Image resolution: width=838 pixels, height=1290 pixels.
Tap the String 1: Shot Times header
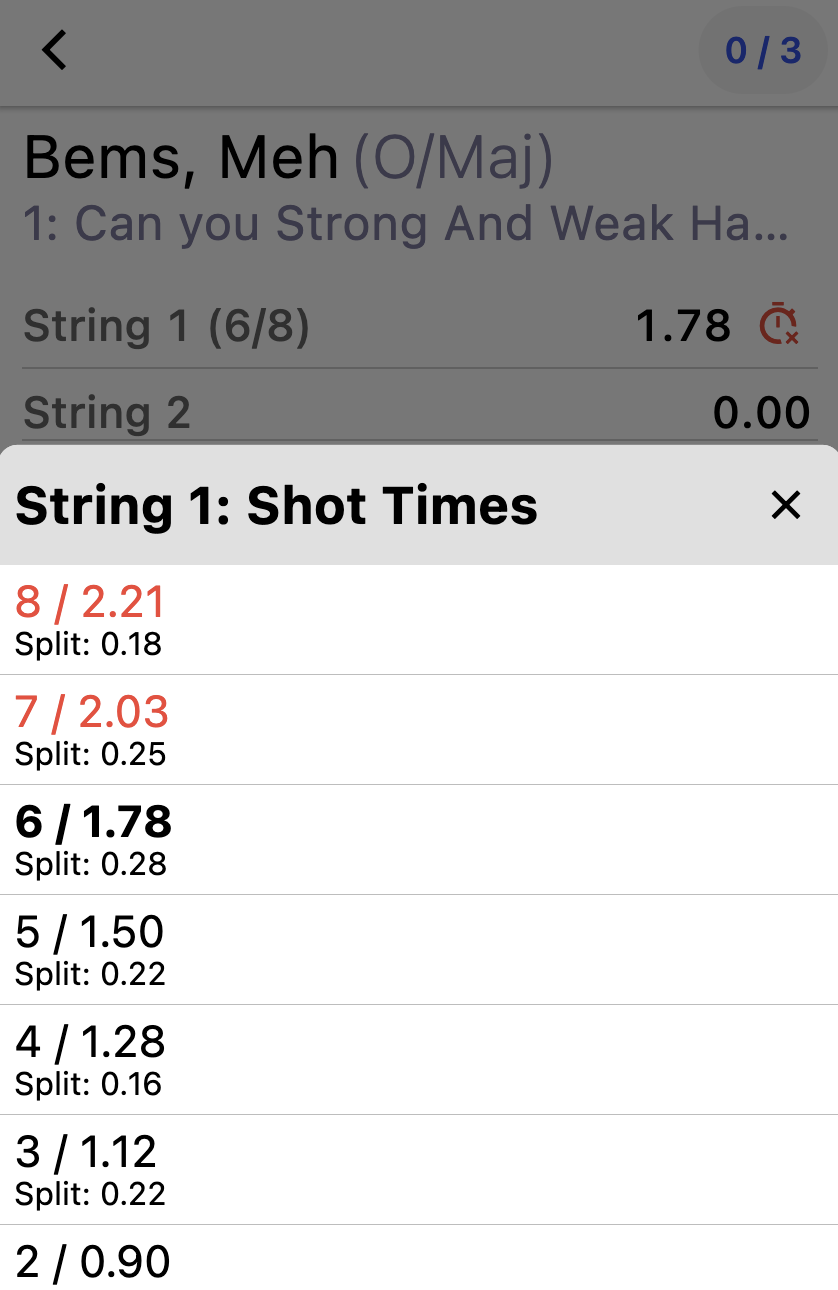point(277,506)
